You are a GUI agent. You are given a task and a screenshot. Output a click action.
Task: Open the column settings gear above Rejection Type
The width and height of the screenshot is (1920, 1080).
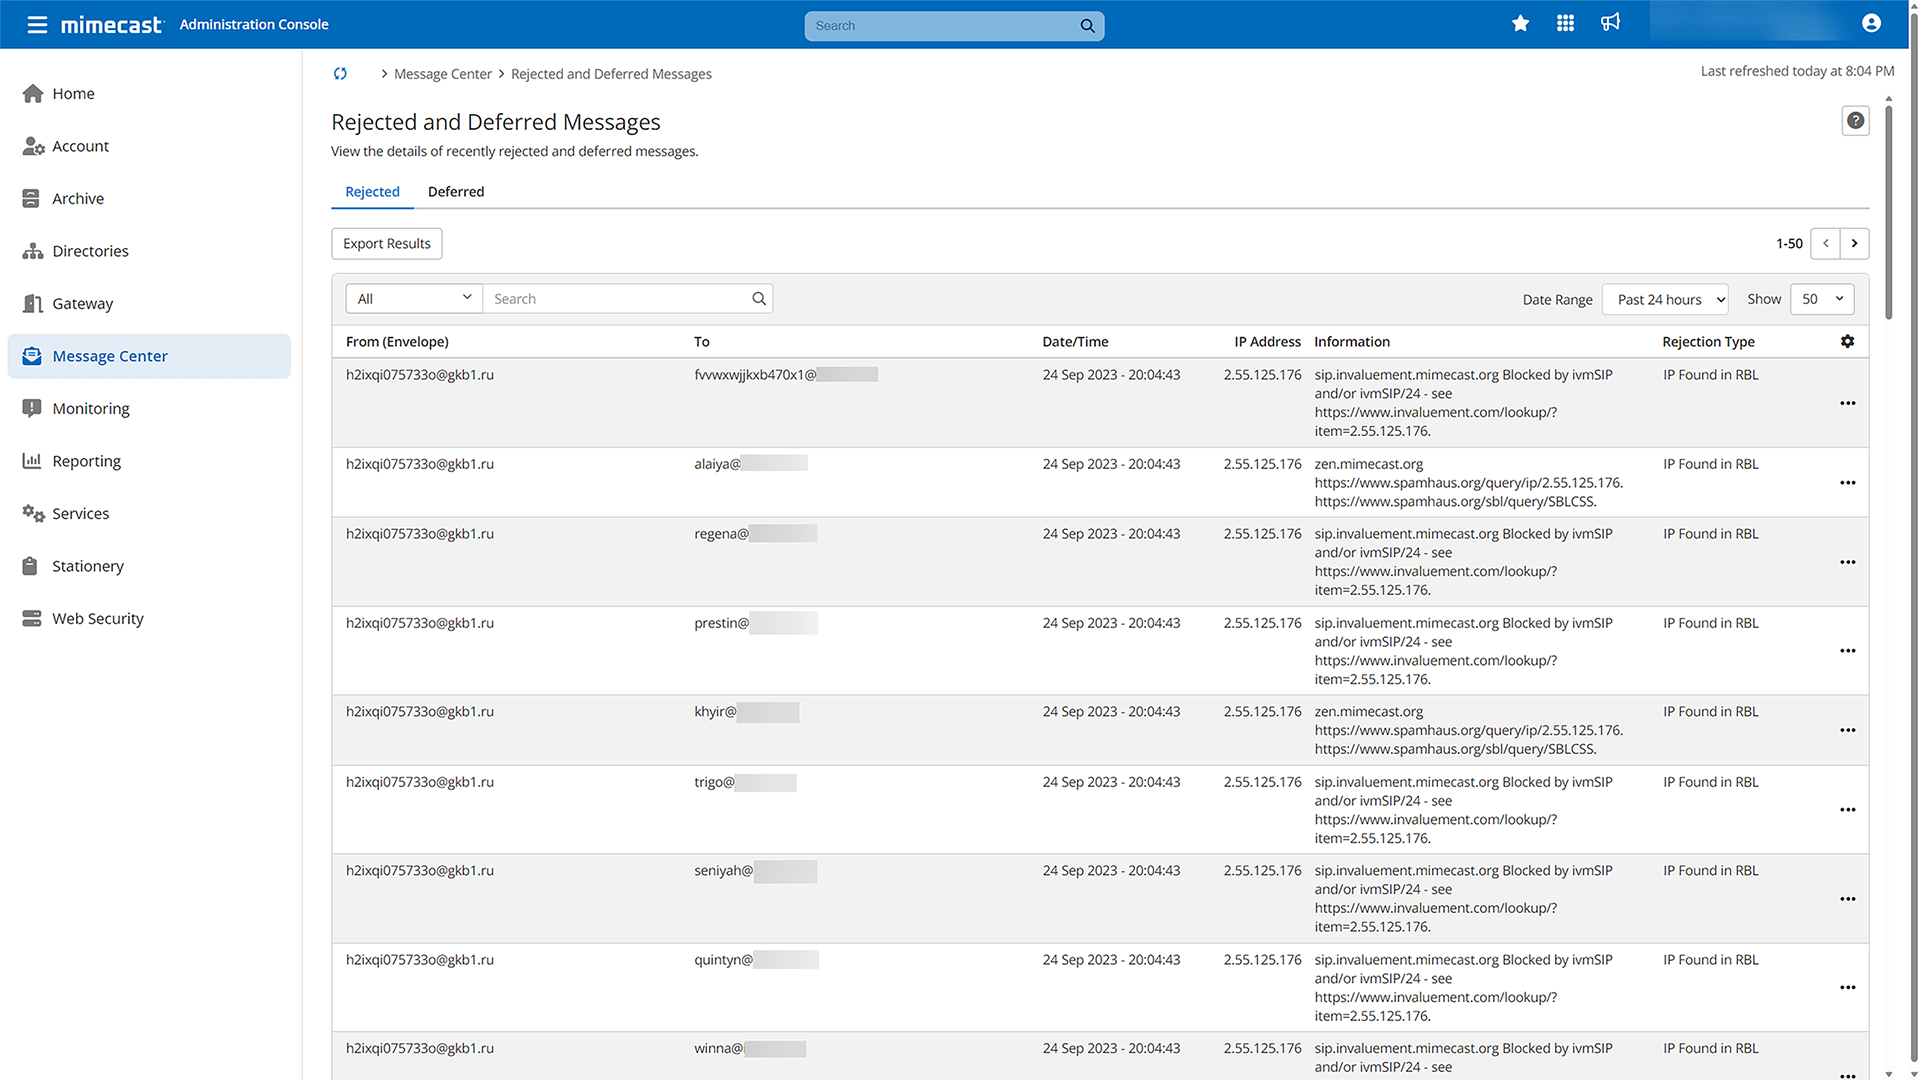(x=1847, y=341)
